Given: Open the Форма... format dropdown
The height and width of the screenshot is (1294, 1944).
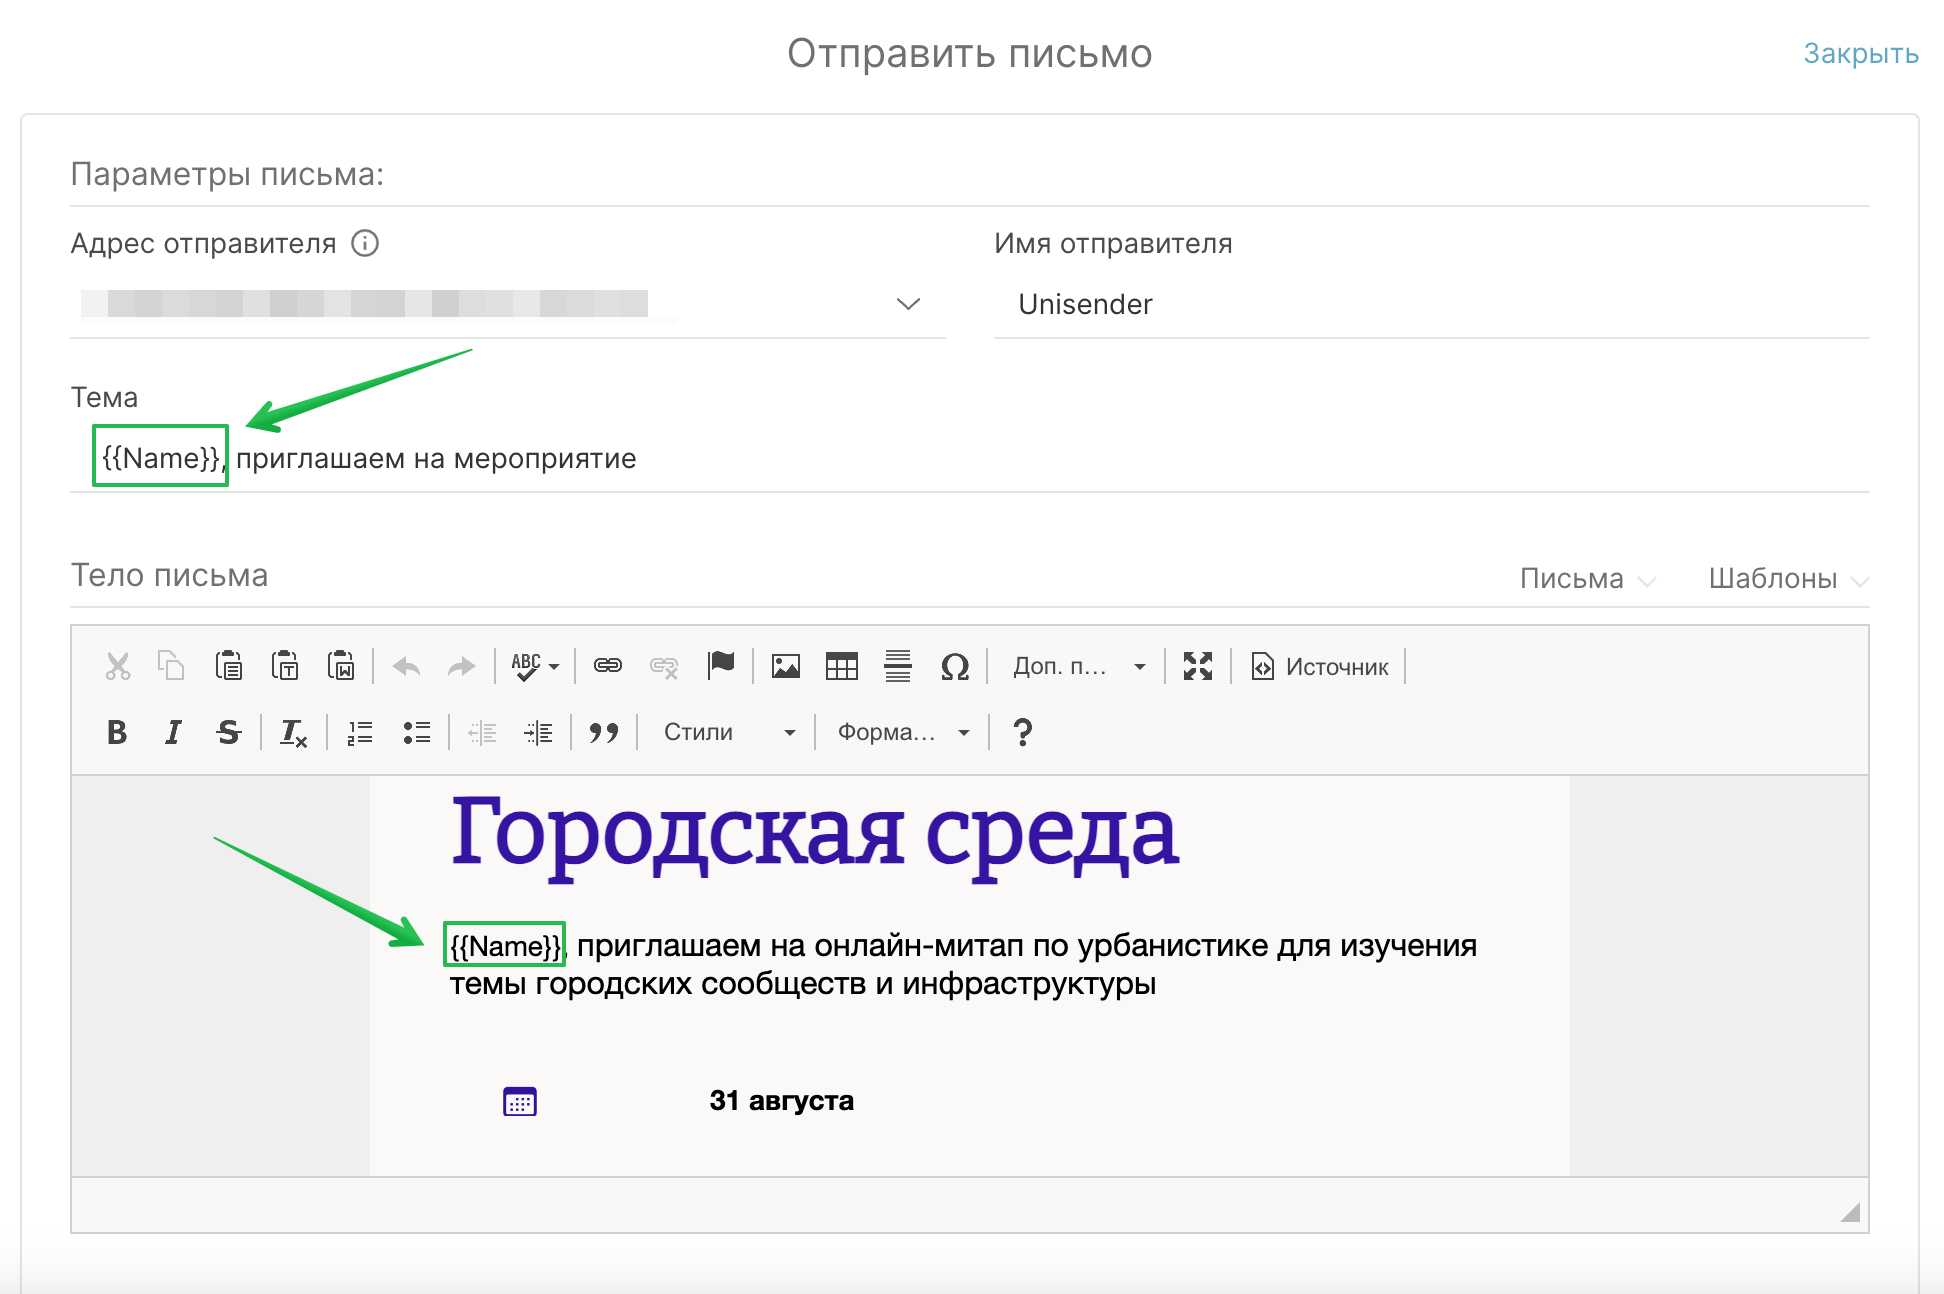Looking at the screenshot, I should coord(904,732).
